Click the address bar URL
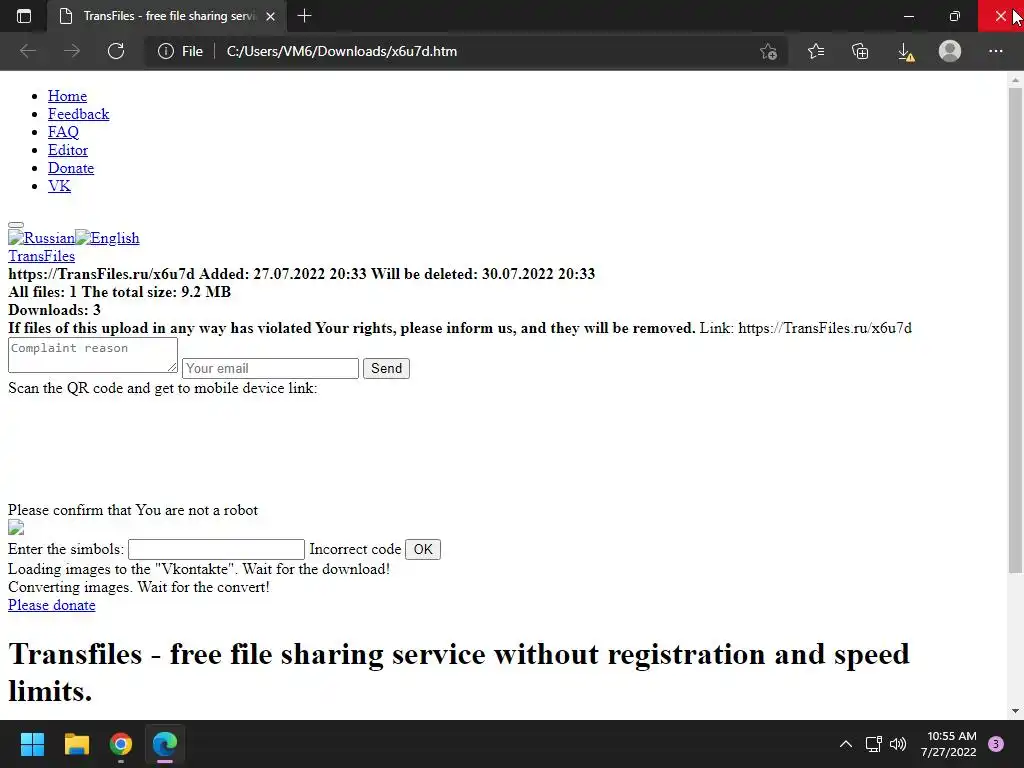1024x768 pixels. click(342, 51)
